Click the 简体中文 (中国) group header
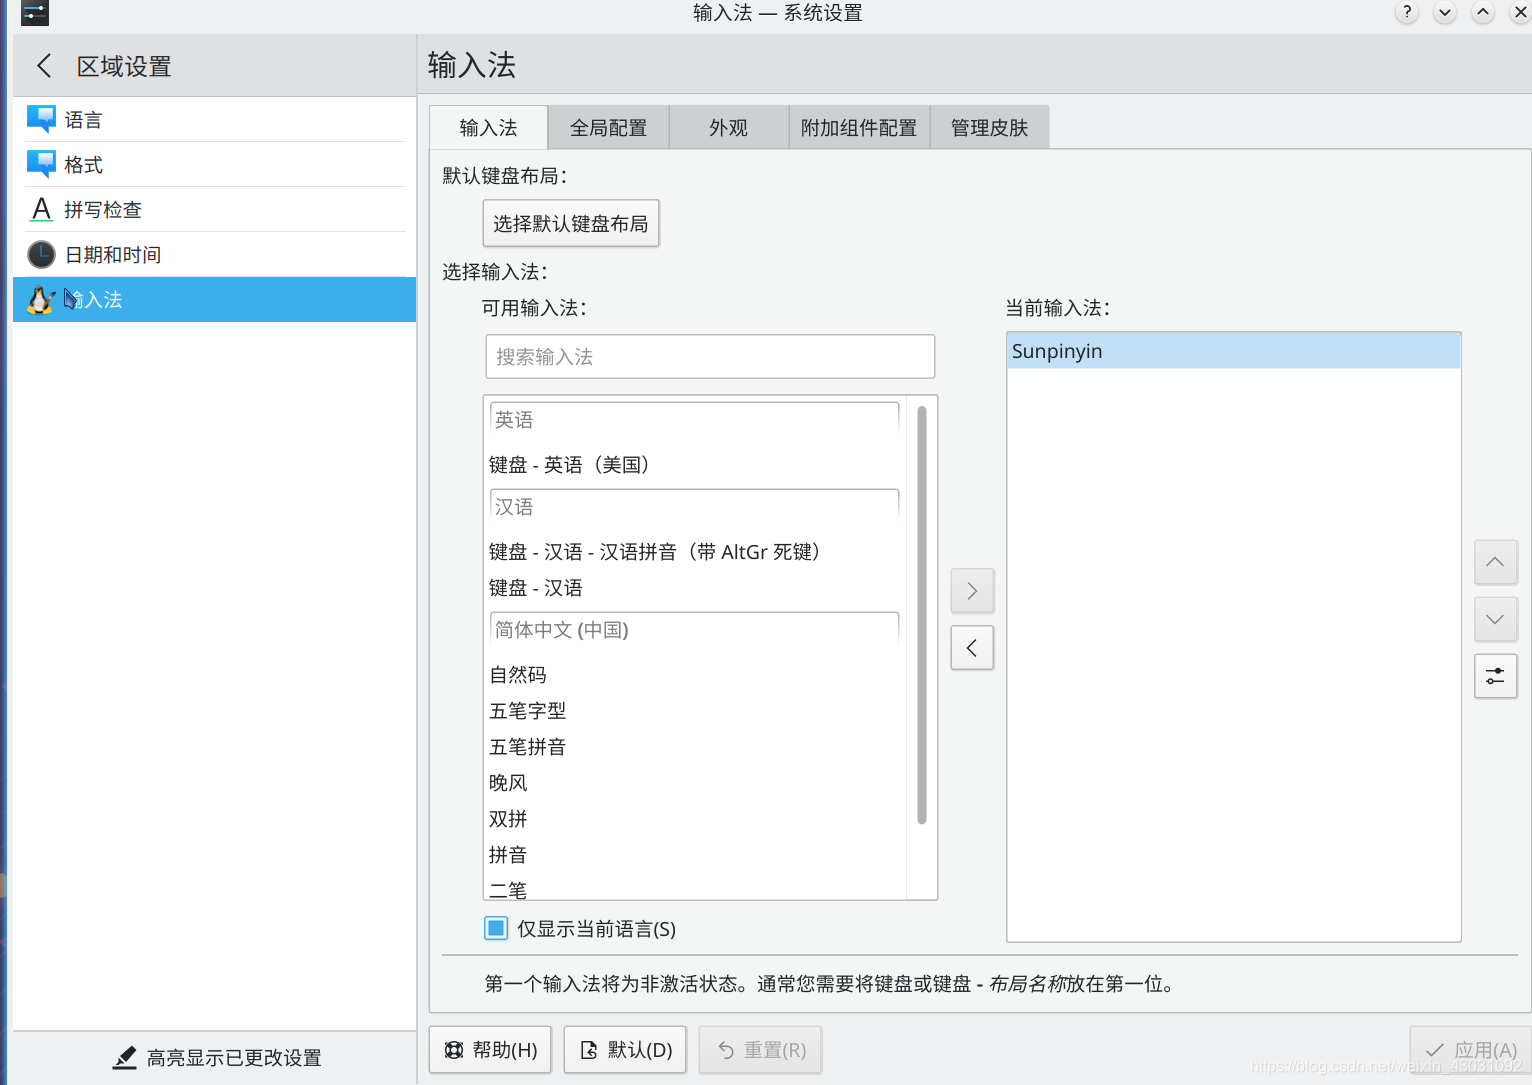1532x1085 pixels. pos(695,630)
